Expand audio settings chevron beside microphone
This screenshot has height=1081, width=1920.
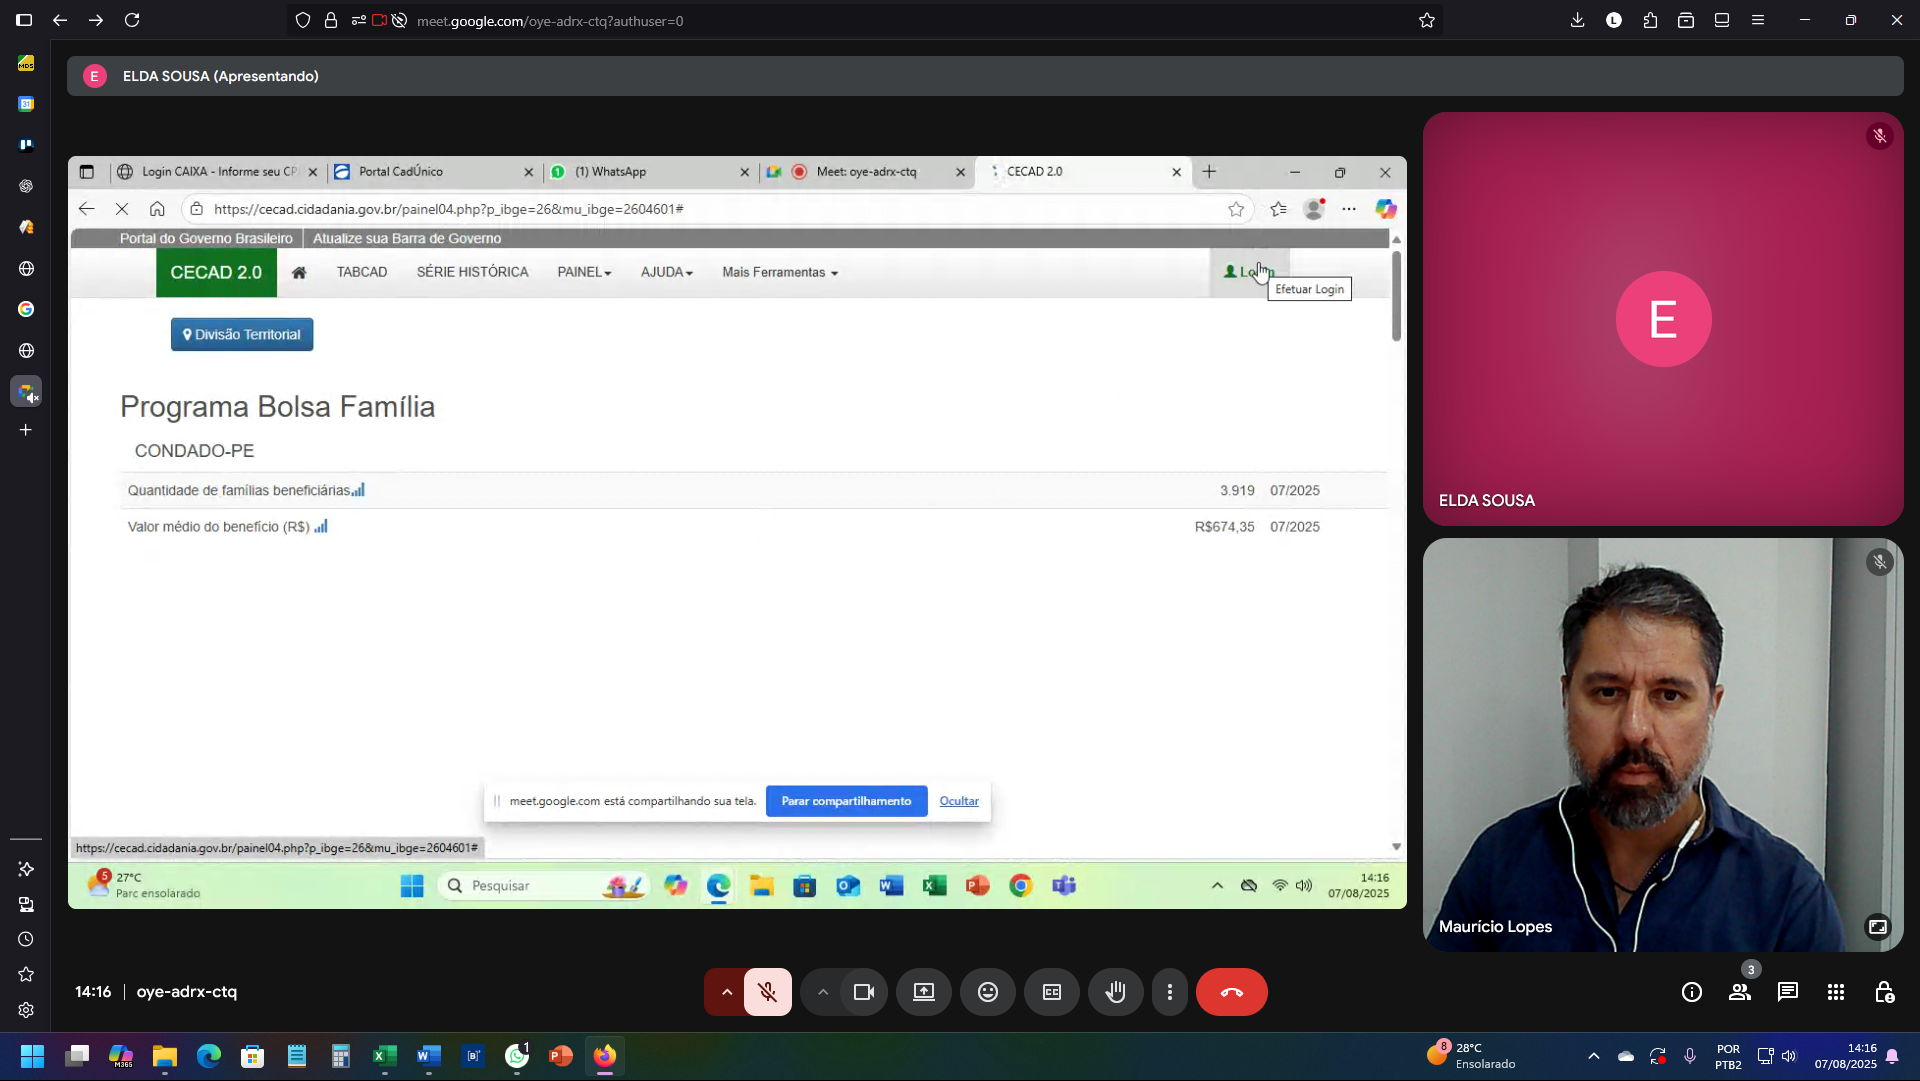point(727,992)
